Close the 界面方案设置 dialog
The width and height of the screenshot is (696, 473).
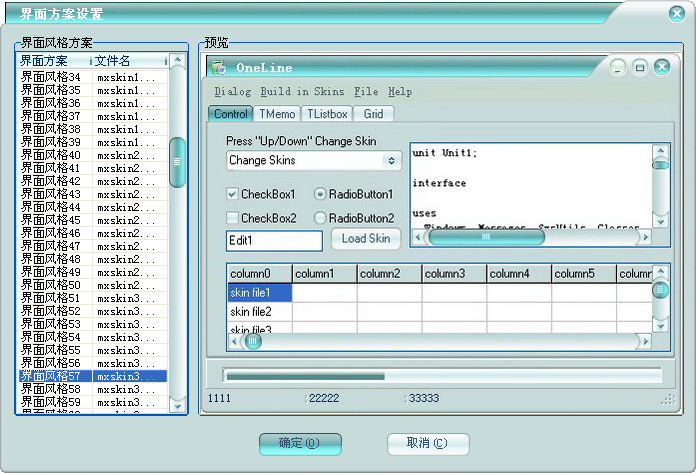pos(676,14)
